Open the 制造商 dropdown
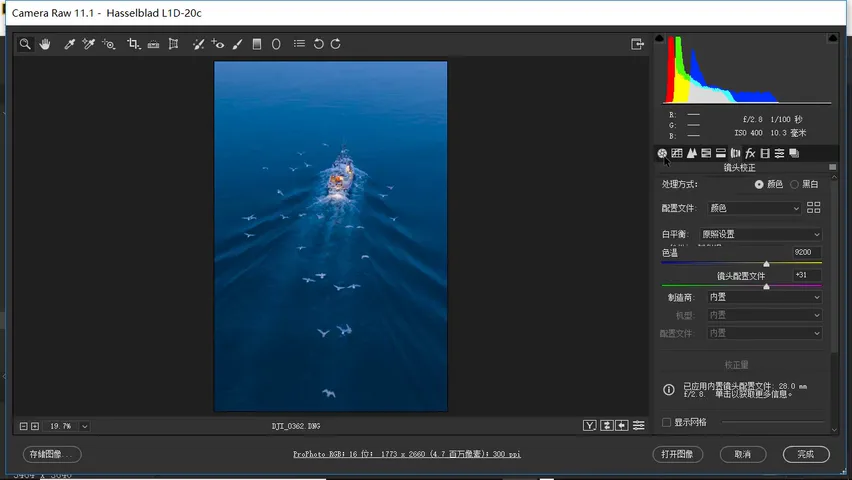Screen dimensions: 852x480 pos(765,297)
